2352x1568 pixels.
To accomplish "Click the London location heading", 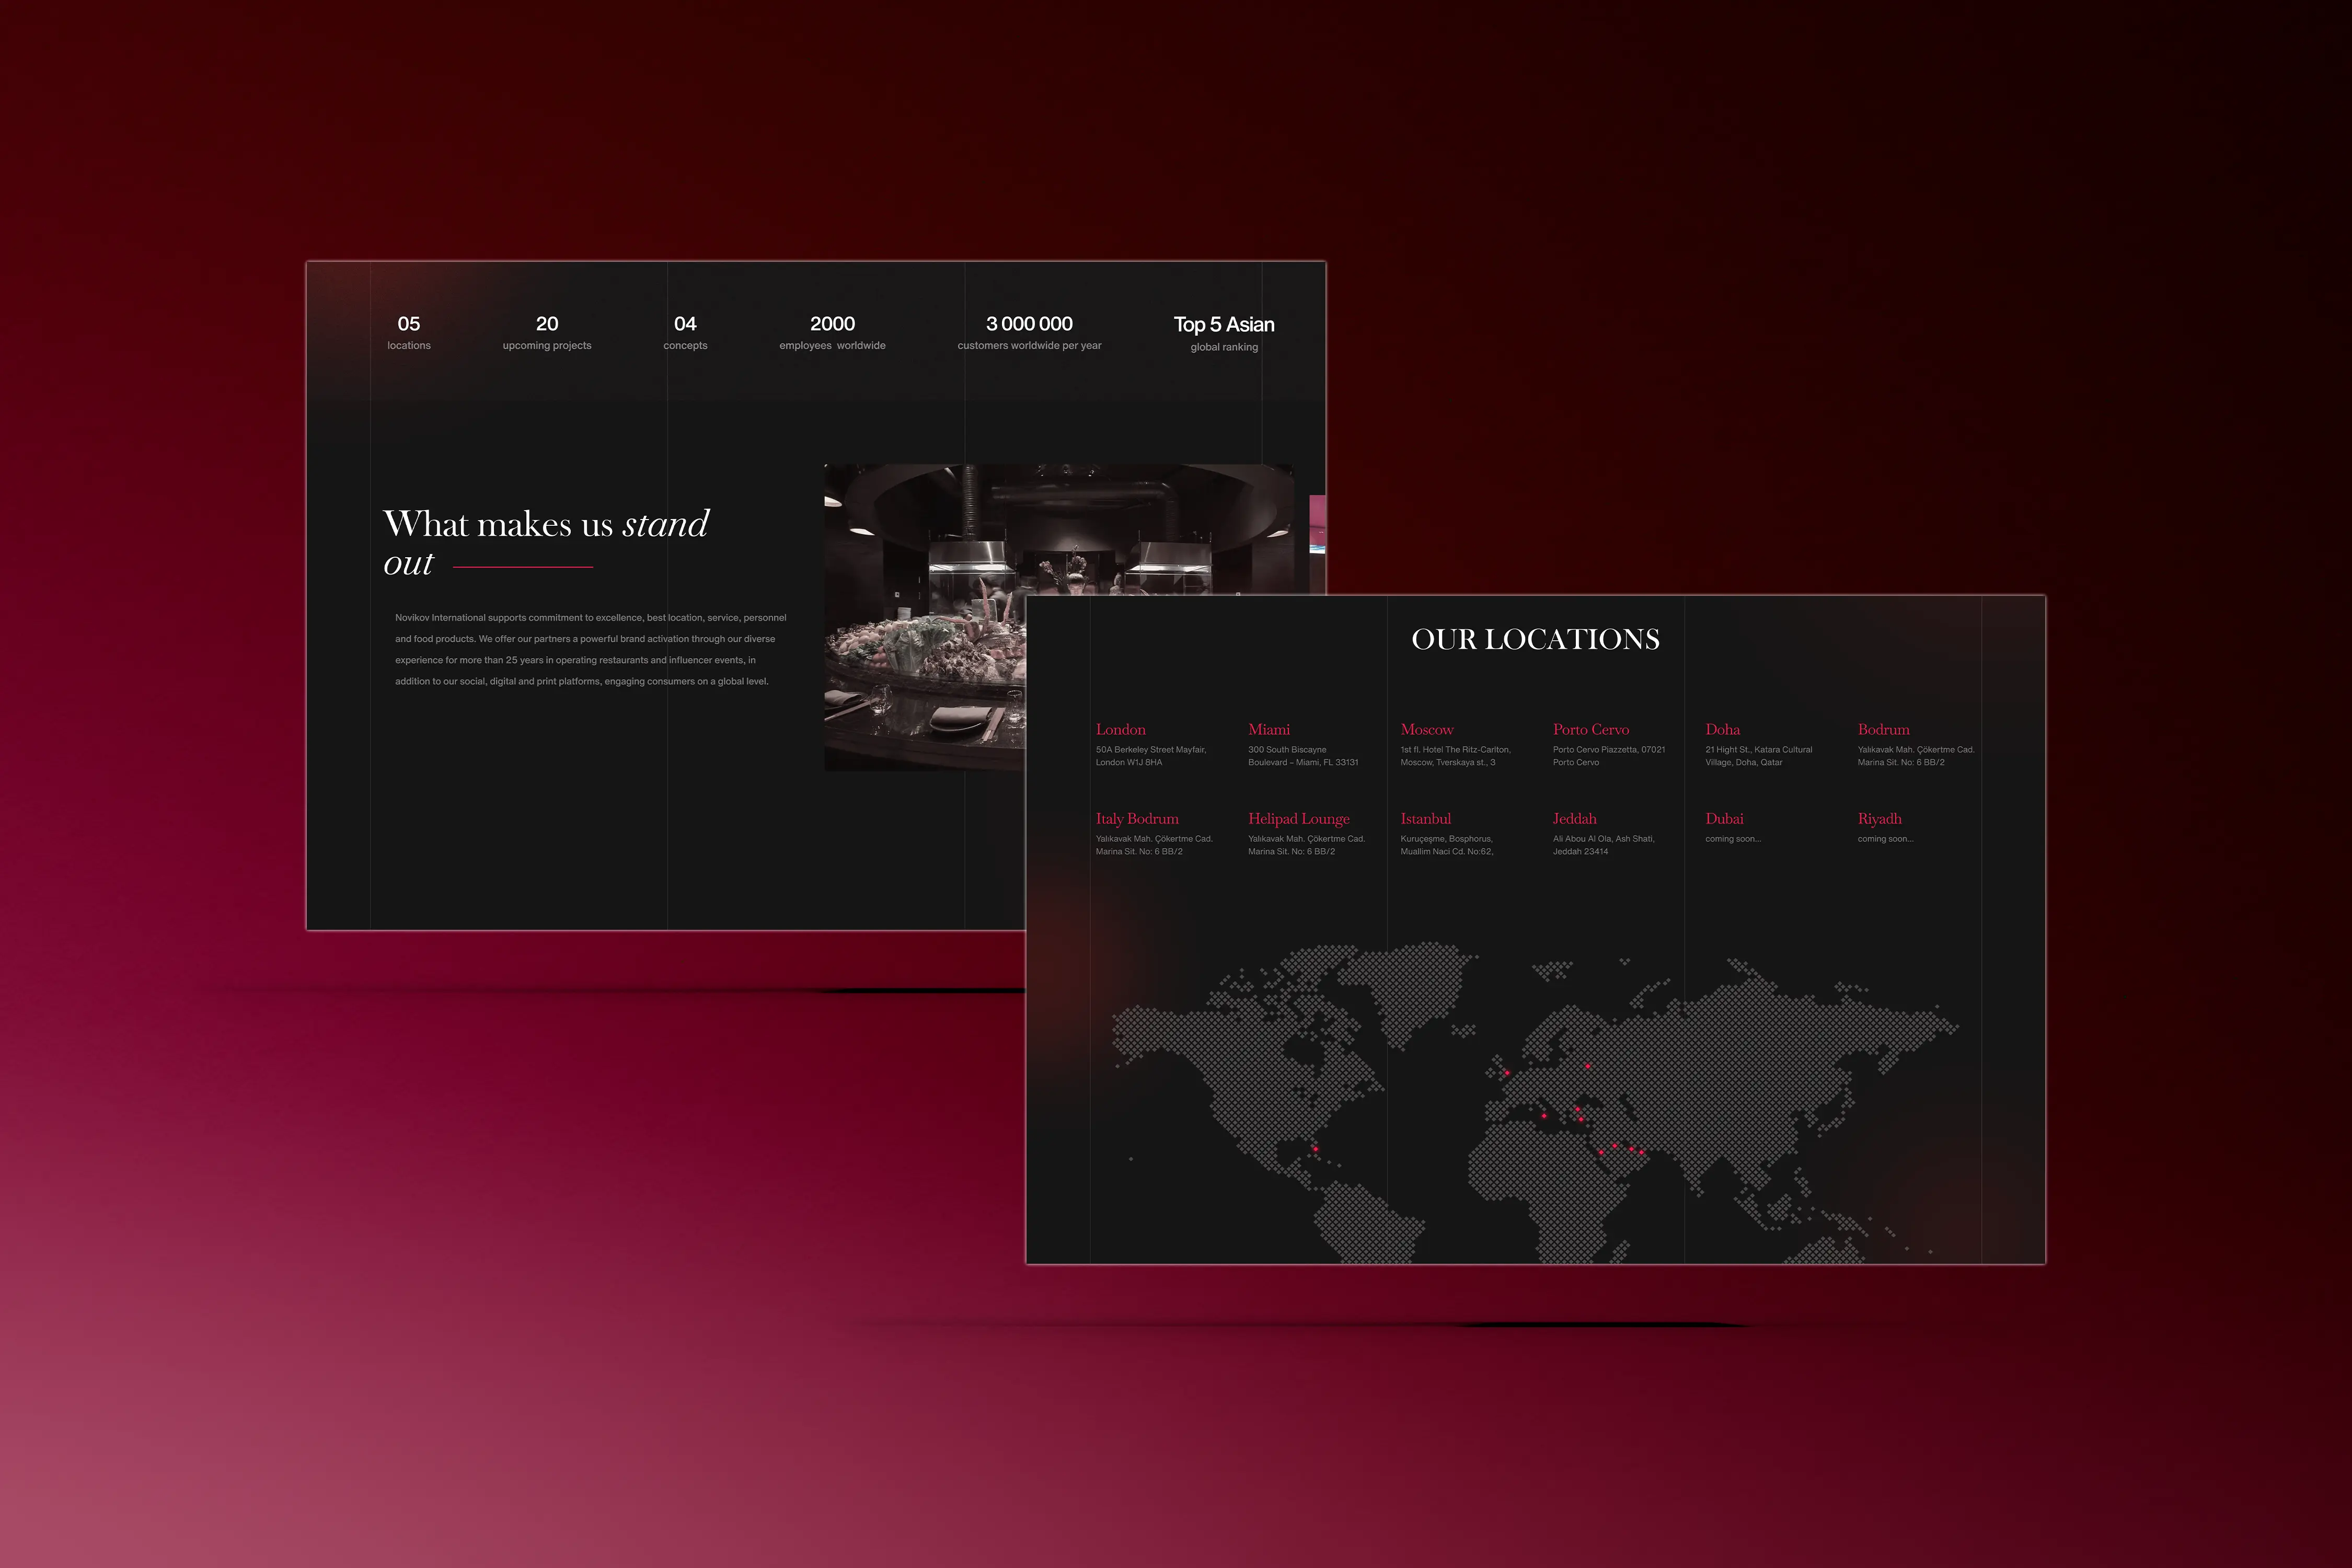I will 1120,729.
